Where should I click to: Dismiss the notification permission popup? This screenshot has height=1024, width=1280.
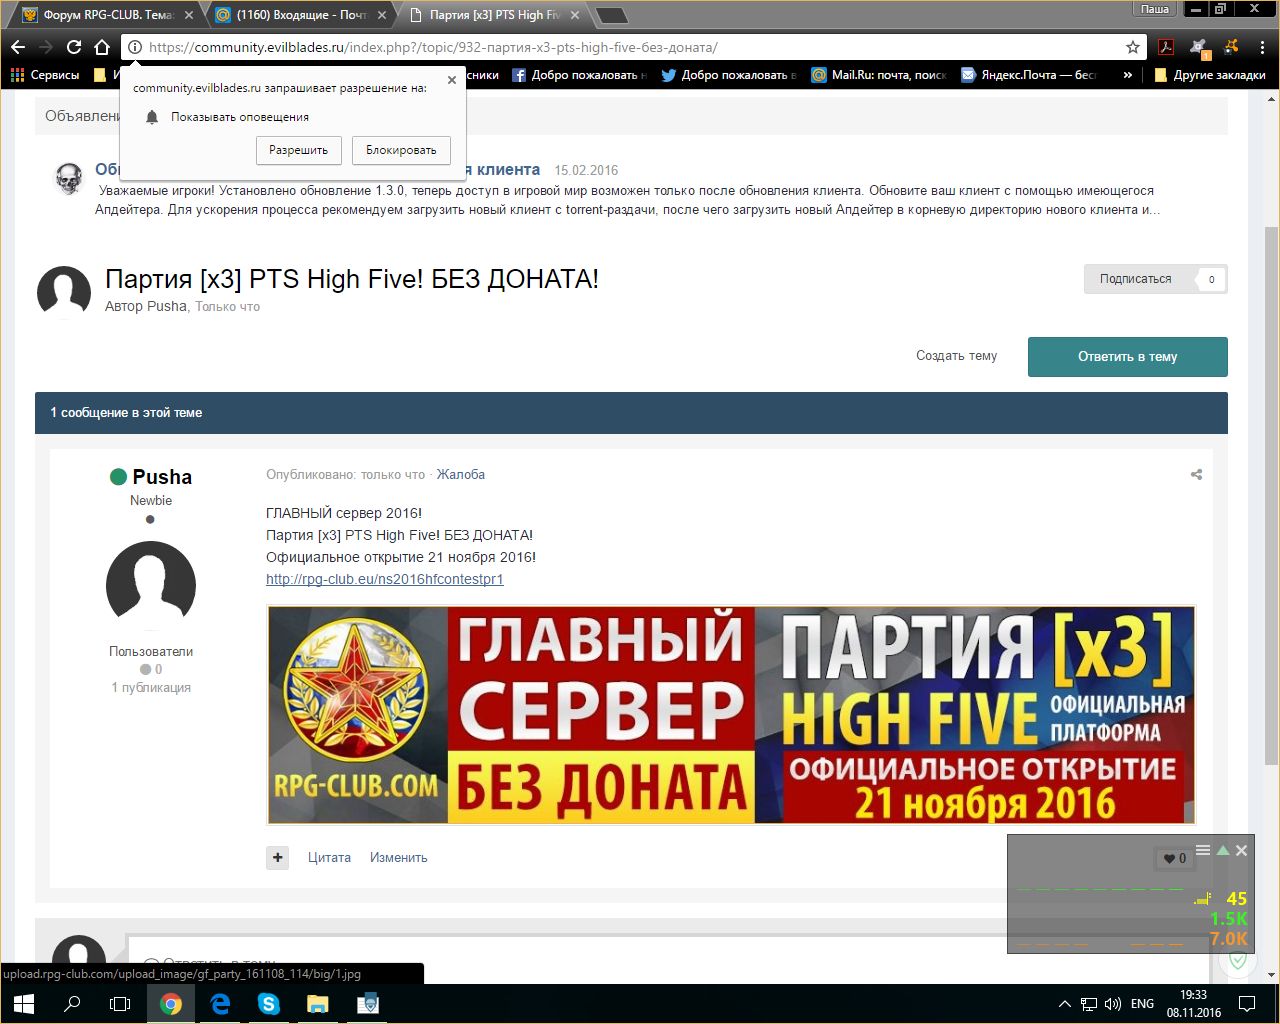(x=452, y=80)
